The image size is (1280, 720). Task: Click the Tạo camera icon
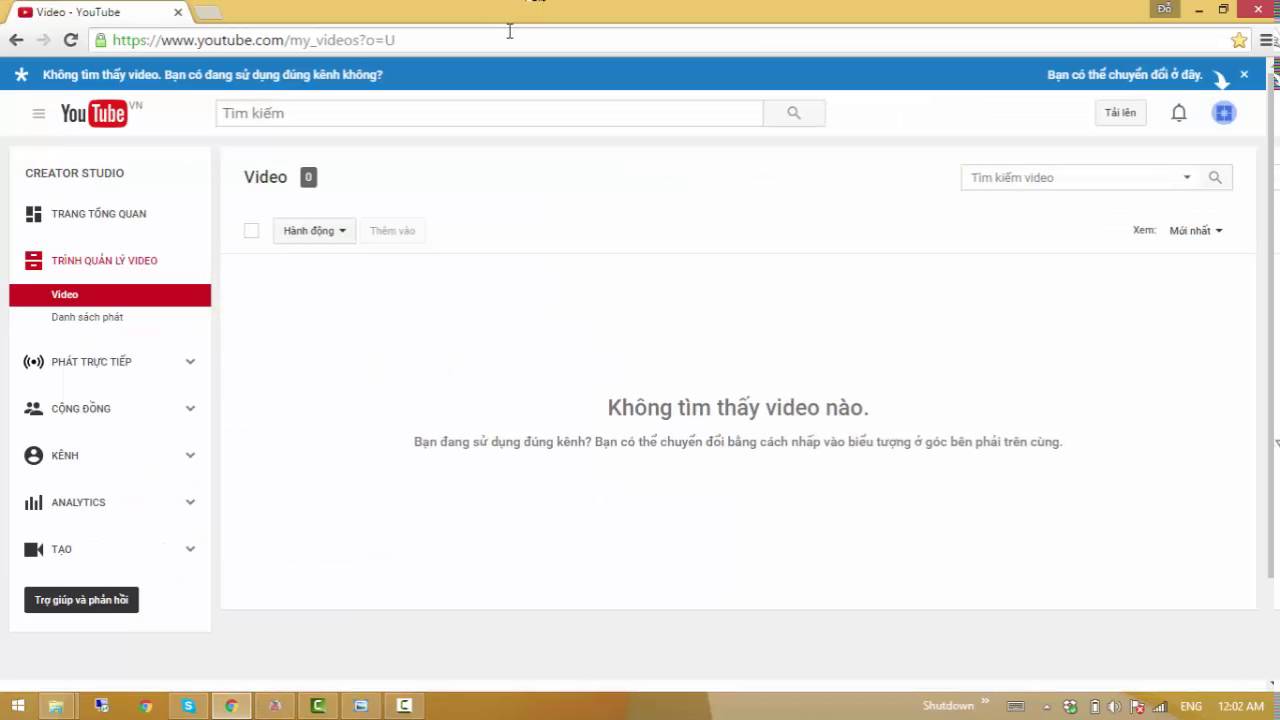tap(33, 550)
